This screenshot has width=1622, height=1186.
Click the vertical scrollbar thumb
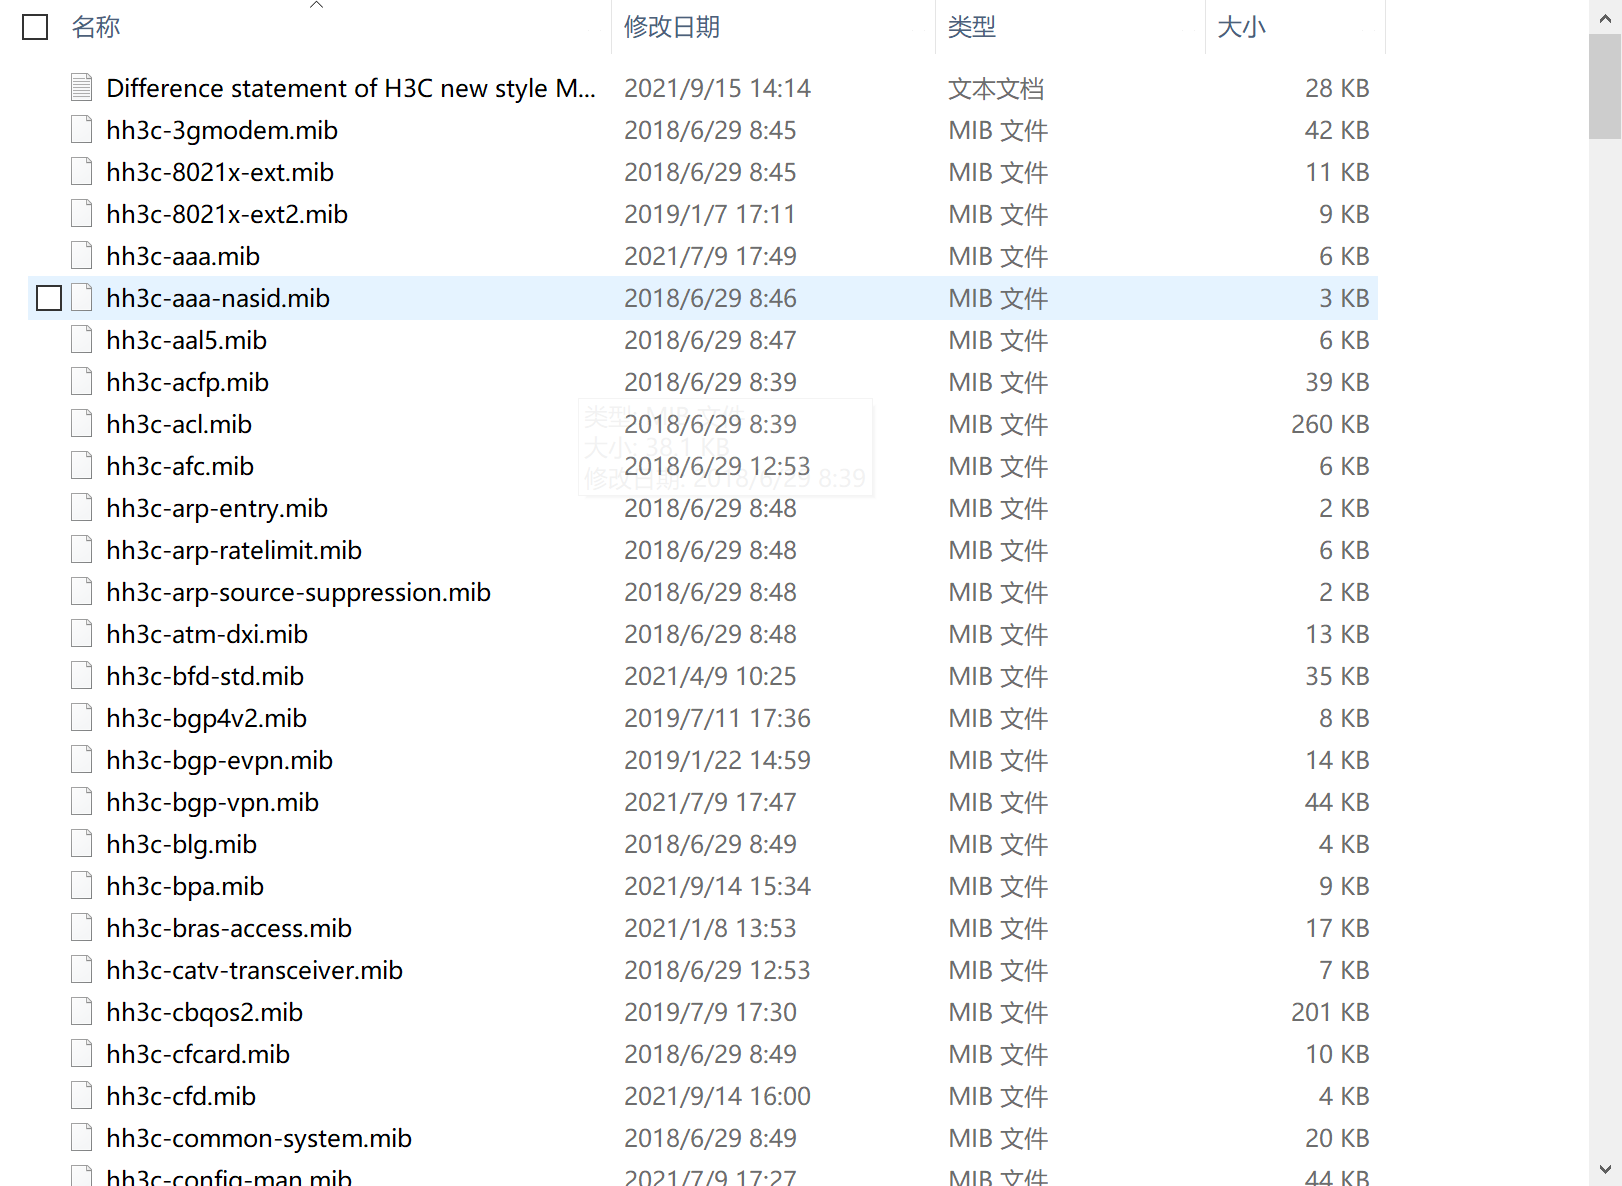coord(1605,86)
